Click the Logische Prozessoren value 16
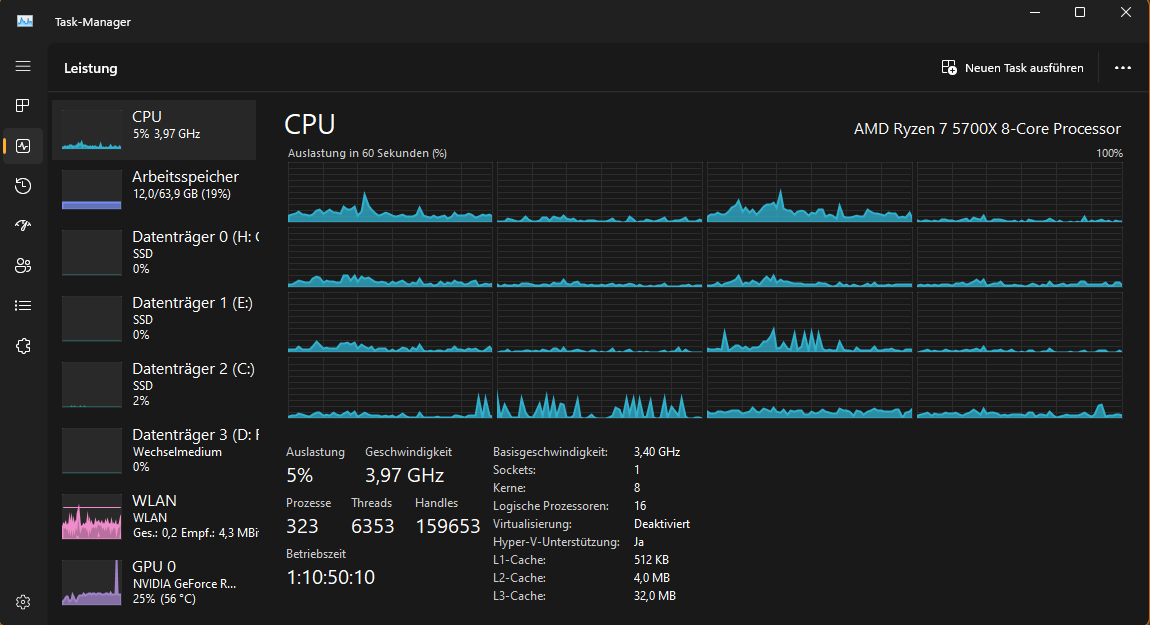Image resolution: width=1150 pixels, height=625 pixels. click(640, 506)
